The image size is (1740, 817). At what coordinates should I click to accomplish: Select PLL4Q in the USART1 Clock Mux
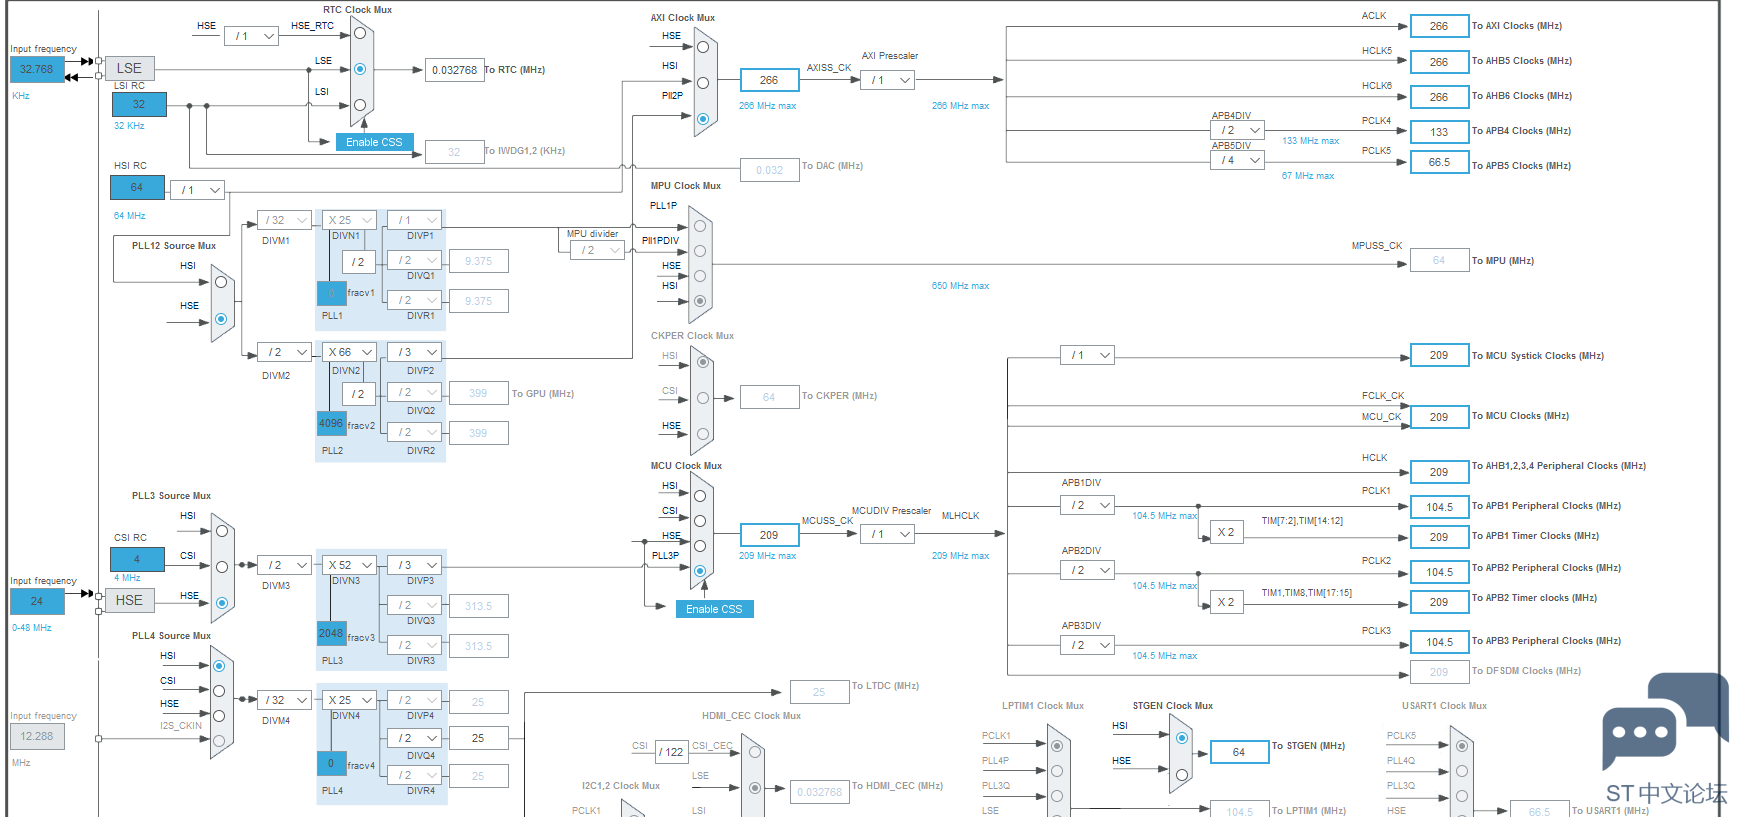click(x=1462, y=770)
